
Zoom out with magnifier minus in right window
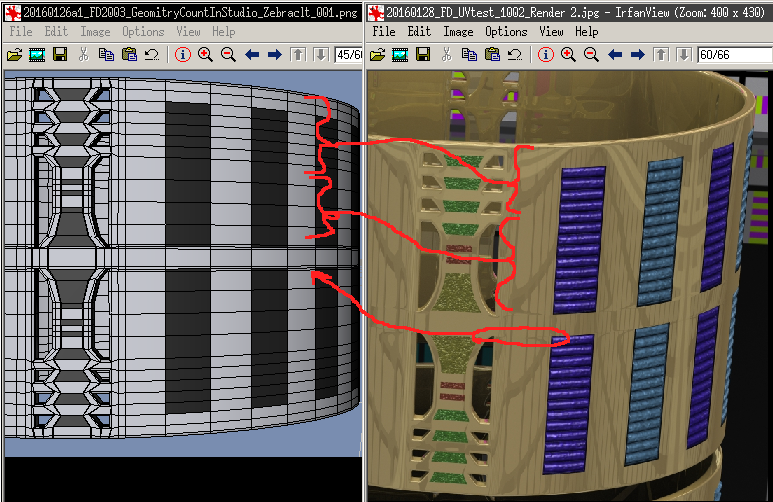pos(591,54)
